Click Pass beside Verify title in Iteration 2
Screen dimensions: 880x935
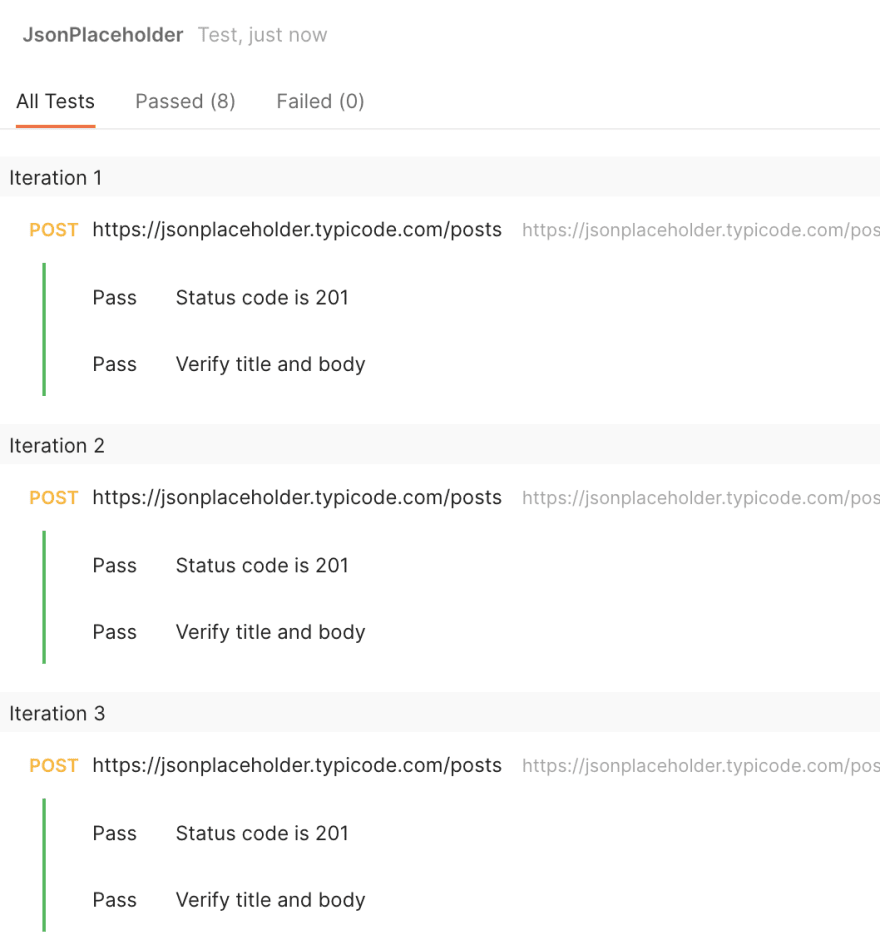114,631
